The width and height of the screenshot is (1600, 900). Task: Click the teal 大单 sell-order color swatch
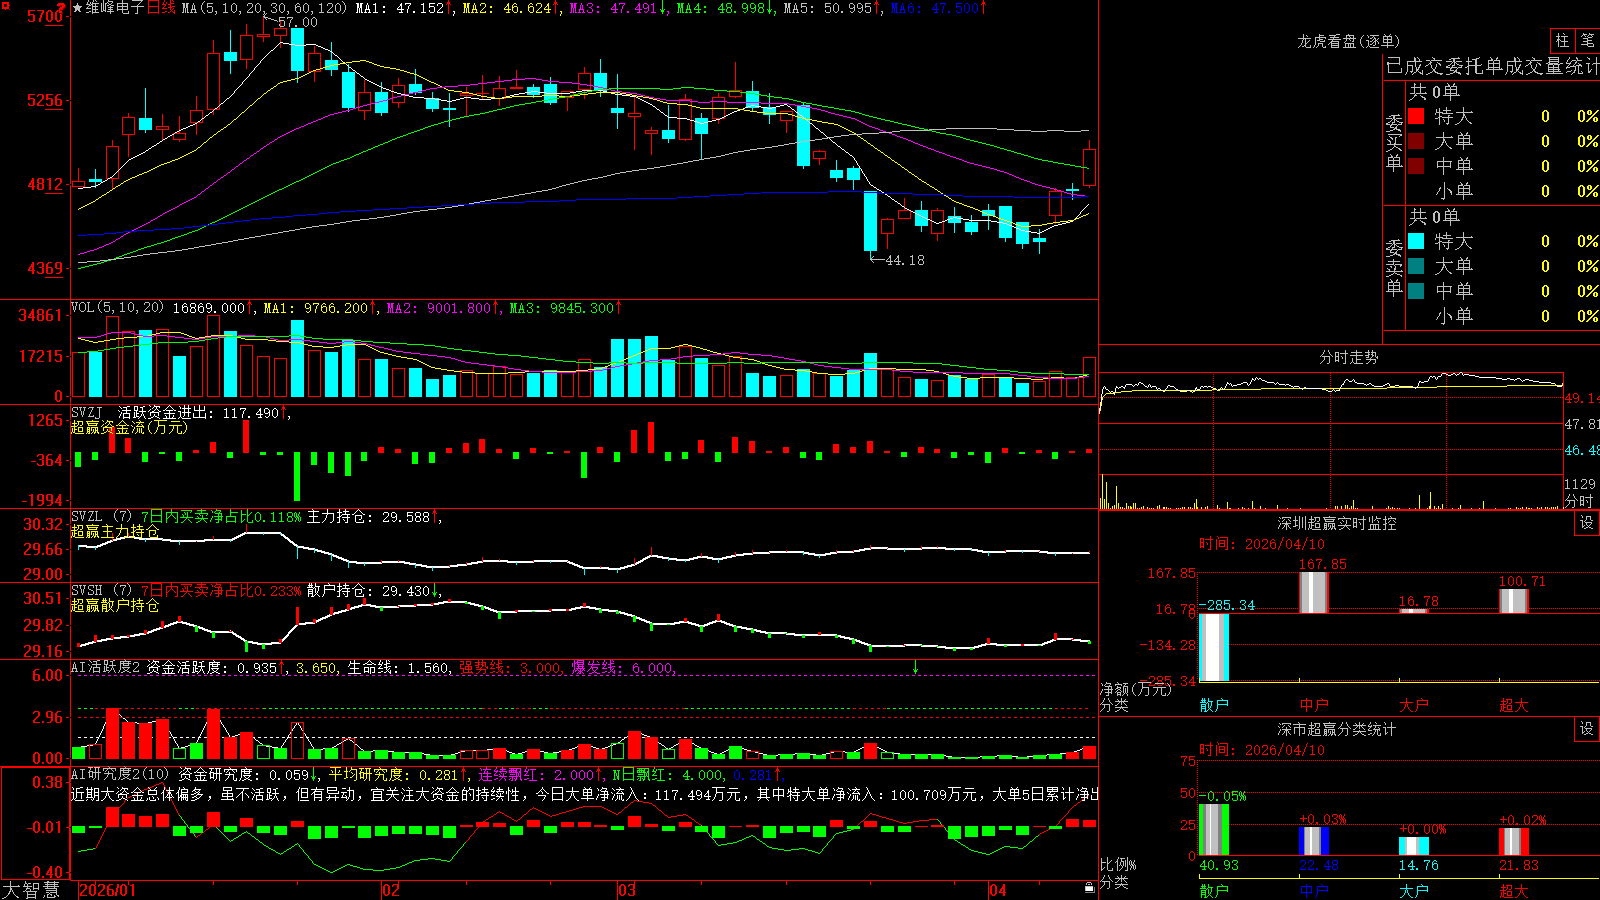(x=1416, y=266)
